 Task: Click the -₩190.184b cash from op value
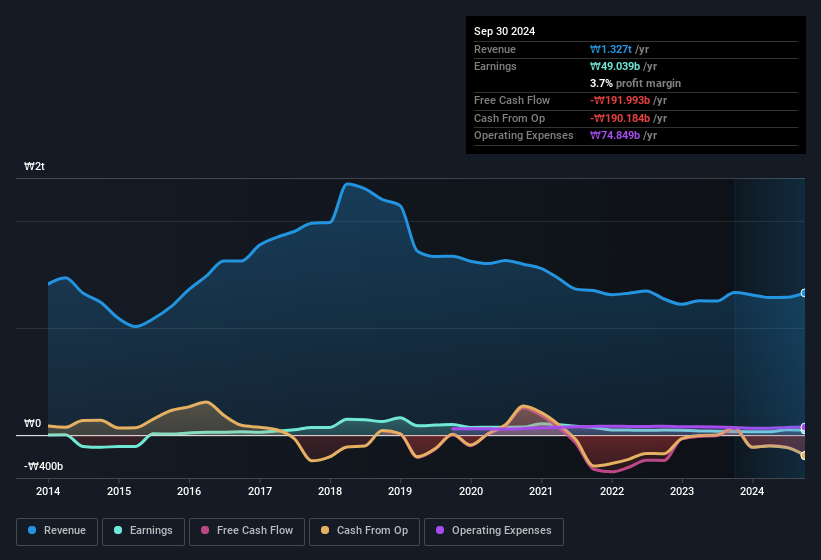click(x=620, y=118)
